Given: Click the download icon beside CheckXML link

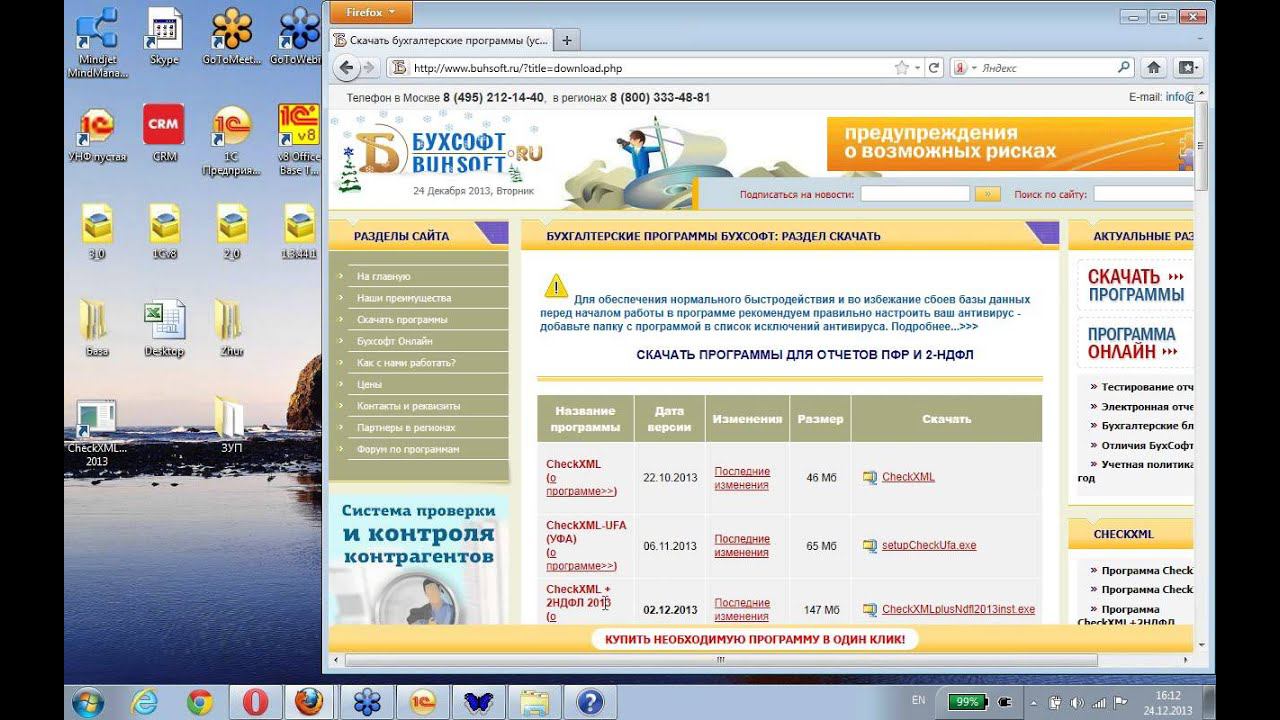Looking at the screenshot, I should pos(869,478).
